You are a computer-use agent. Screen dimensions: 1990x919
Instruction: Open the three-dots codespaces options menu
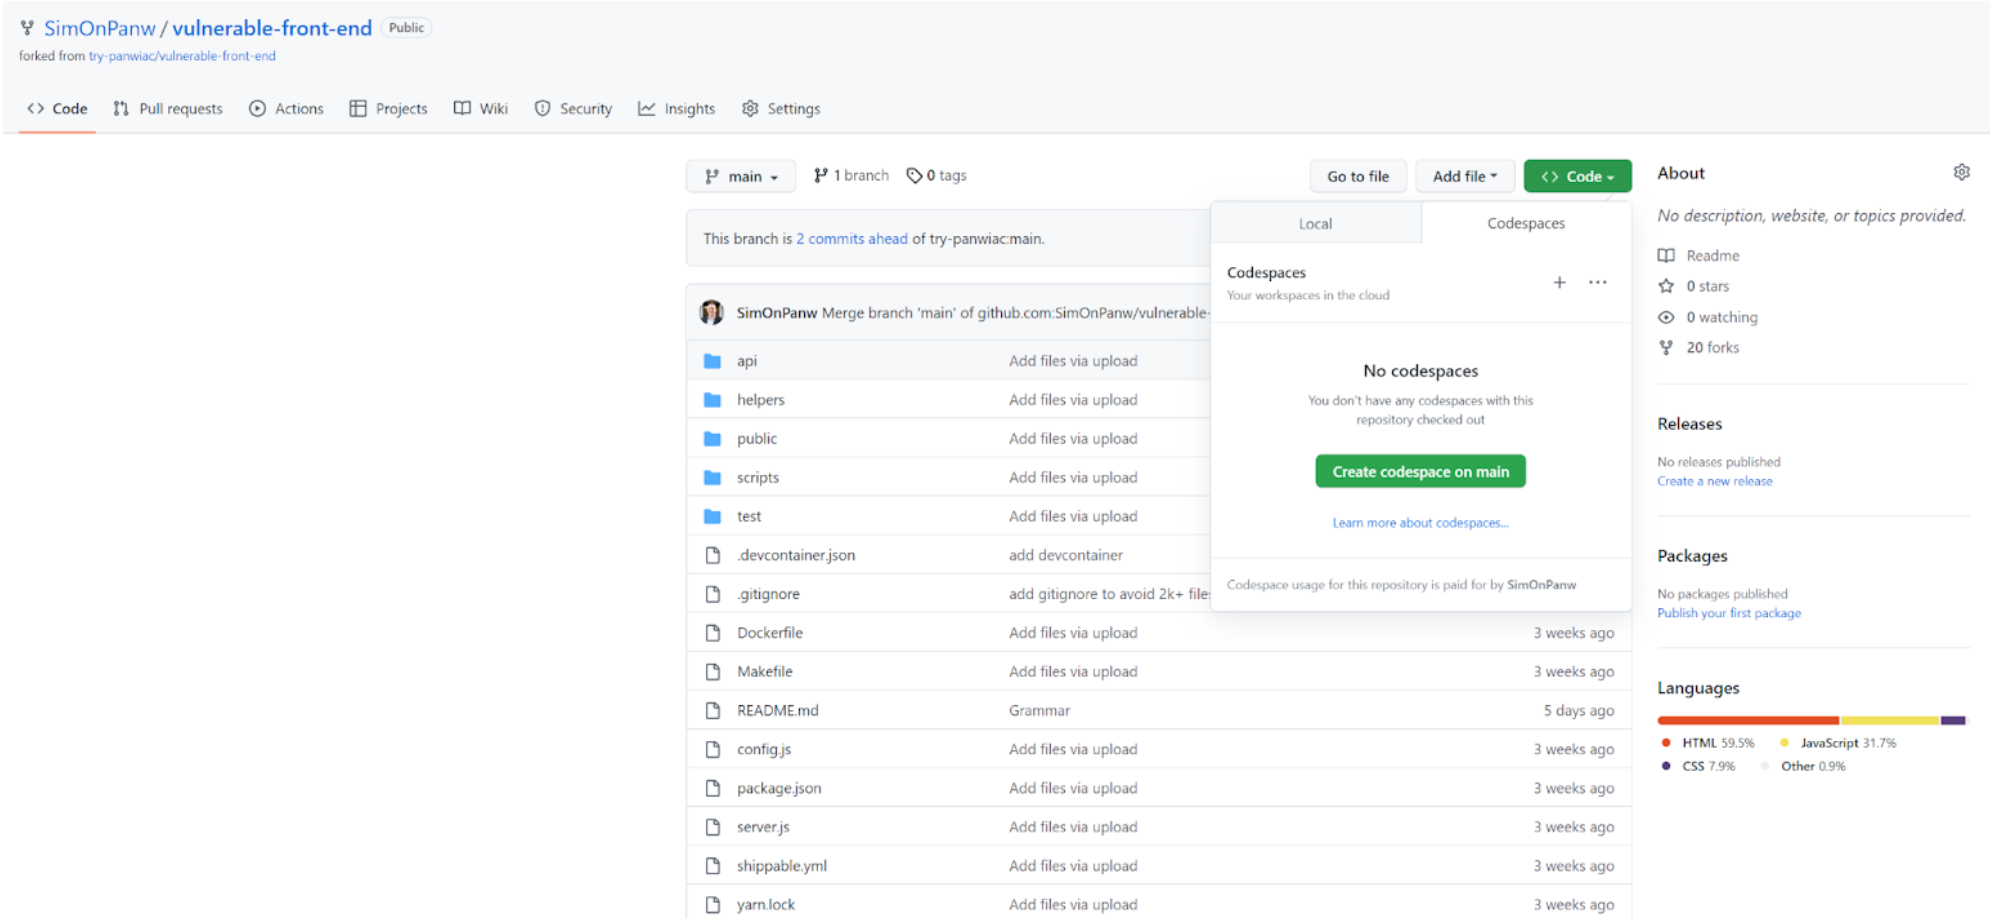coord(1597,282)
